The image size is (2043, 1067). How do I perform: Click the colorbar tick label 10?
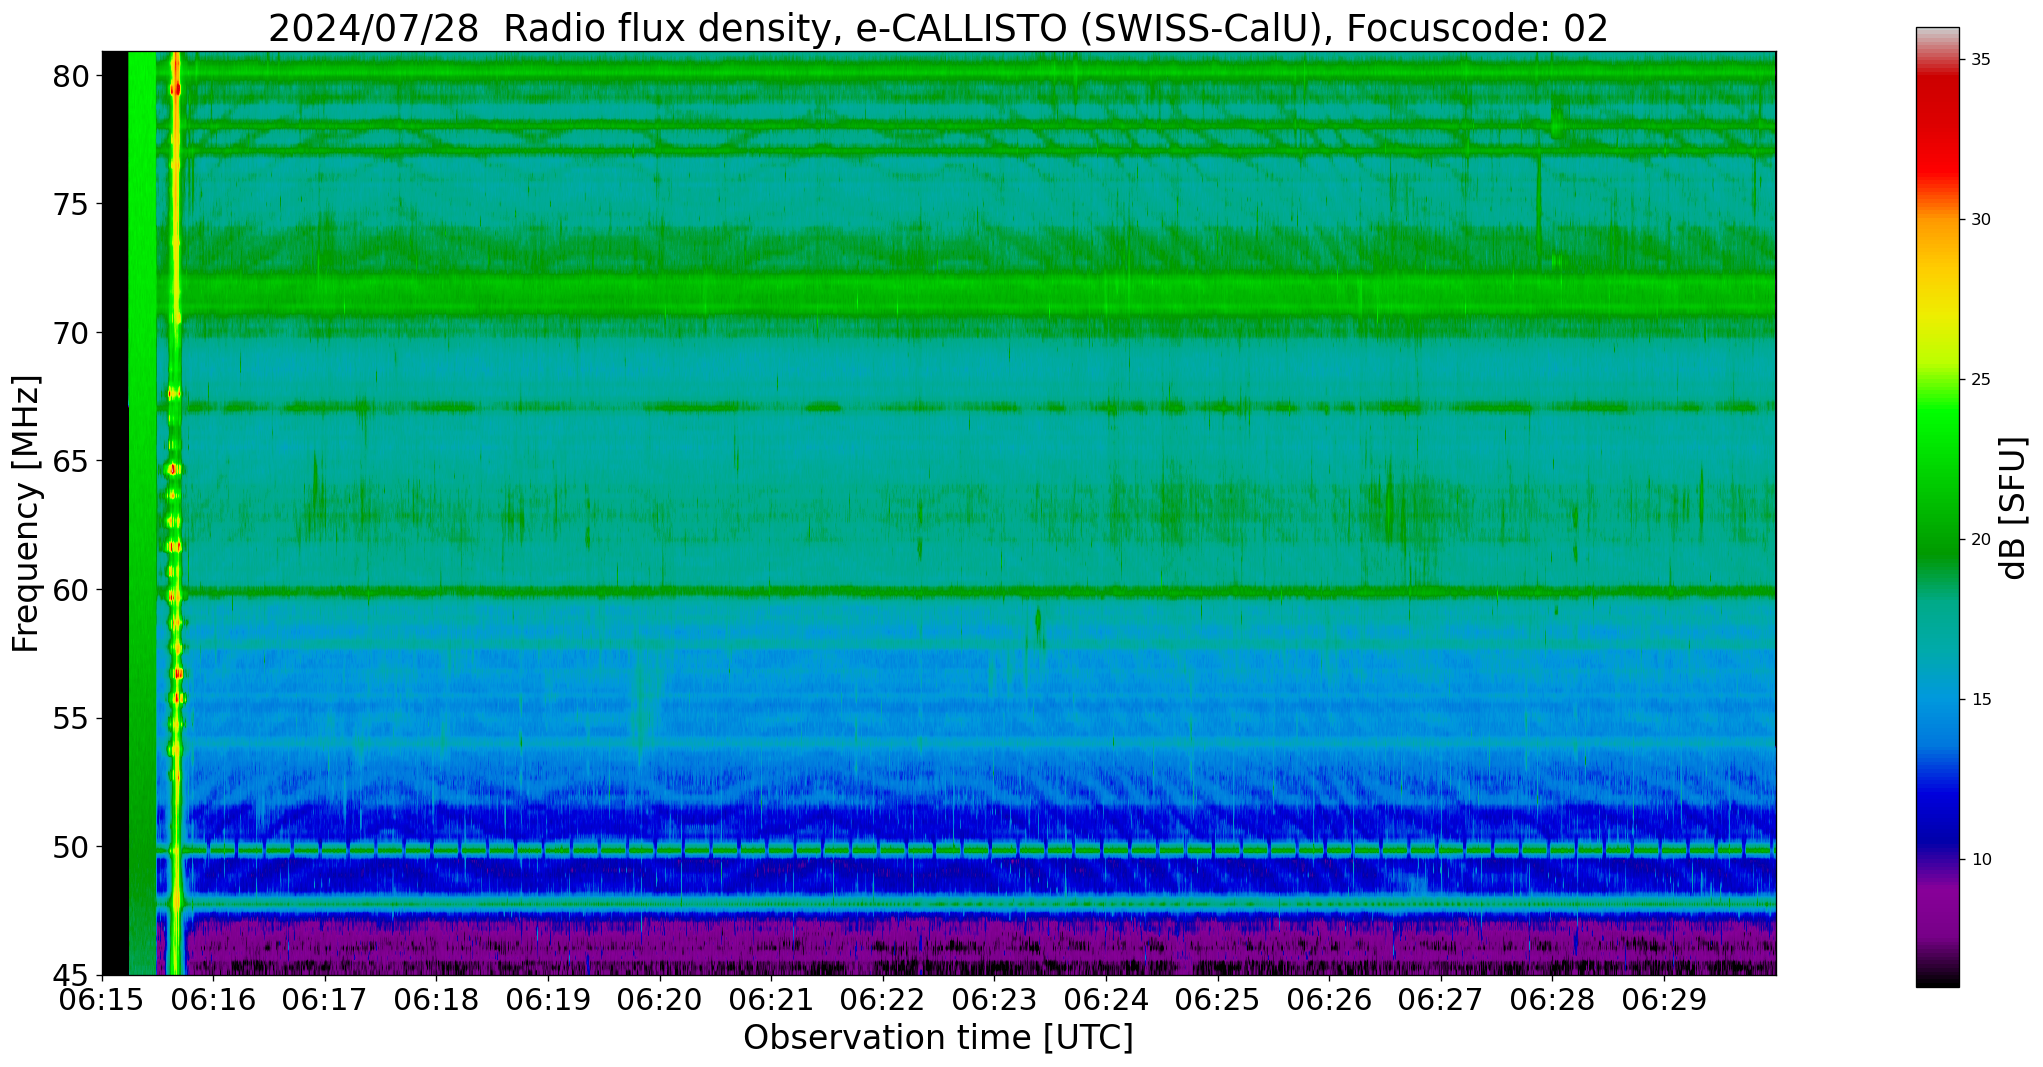click(1981, 860)
